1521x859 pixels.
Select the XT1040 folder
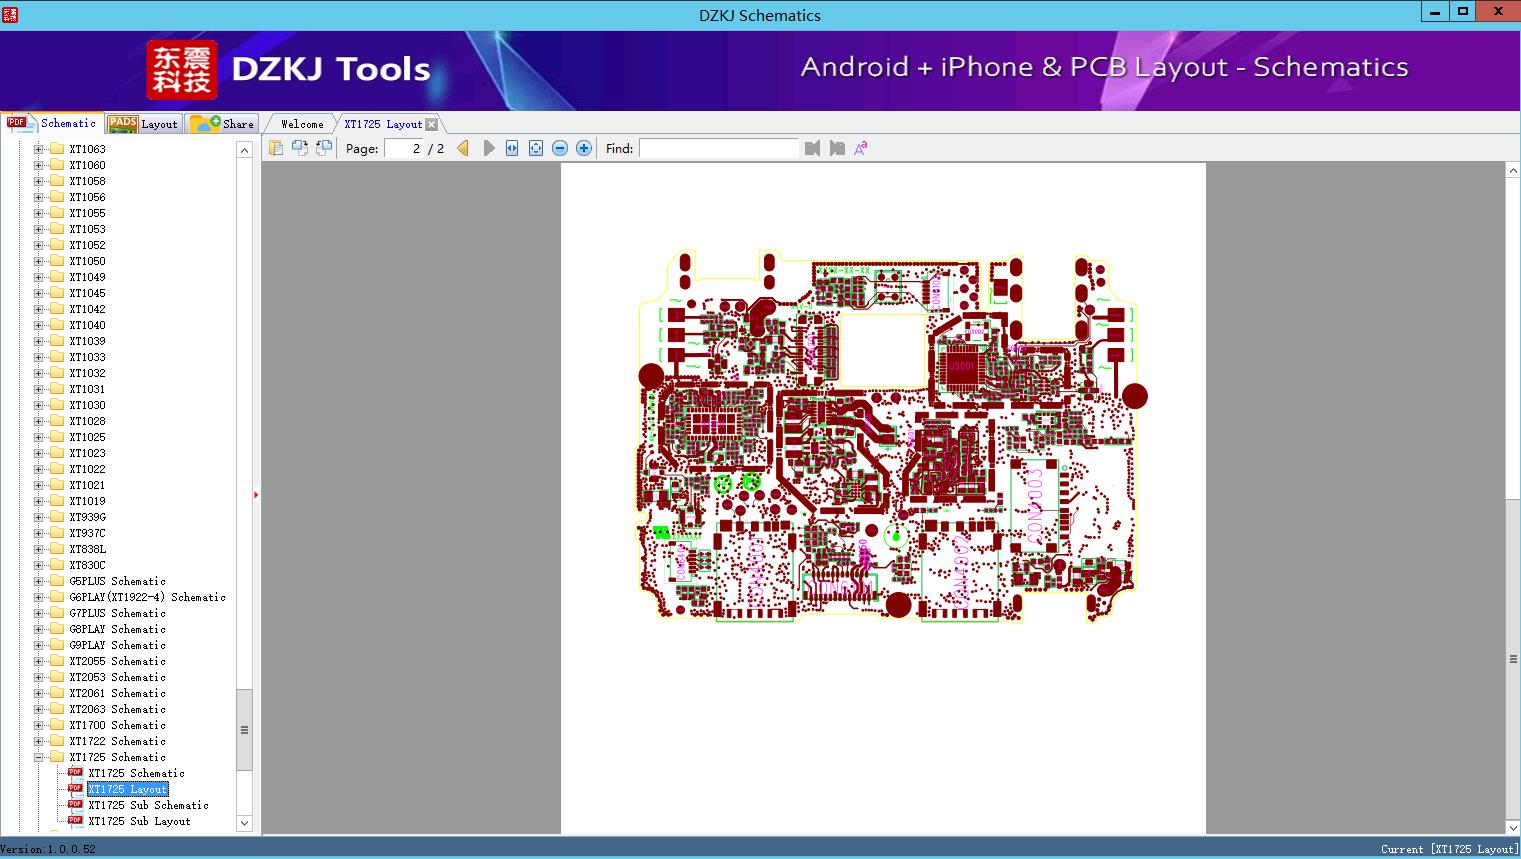87,325
